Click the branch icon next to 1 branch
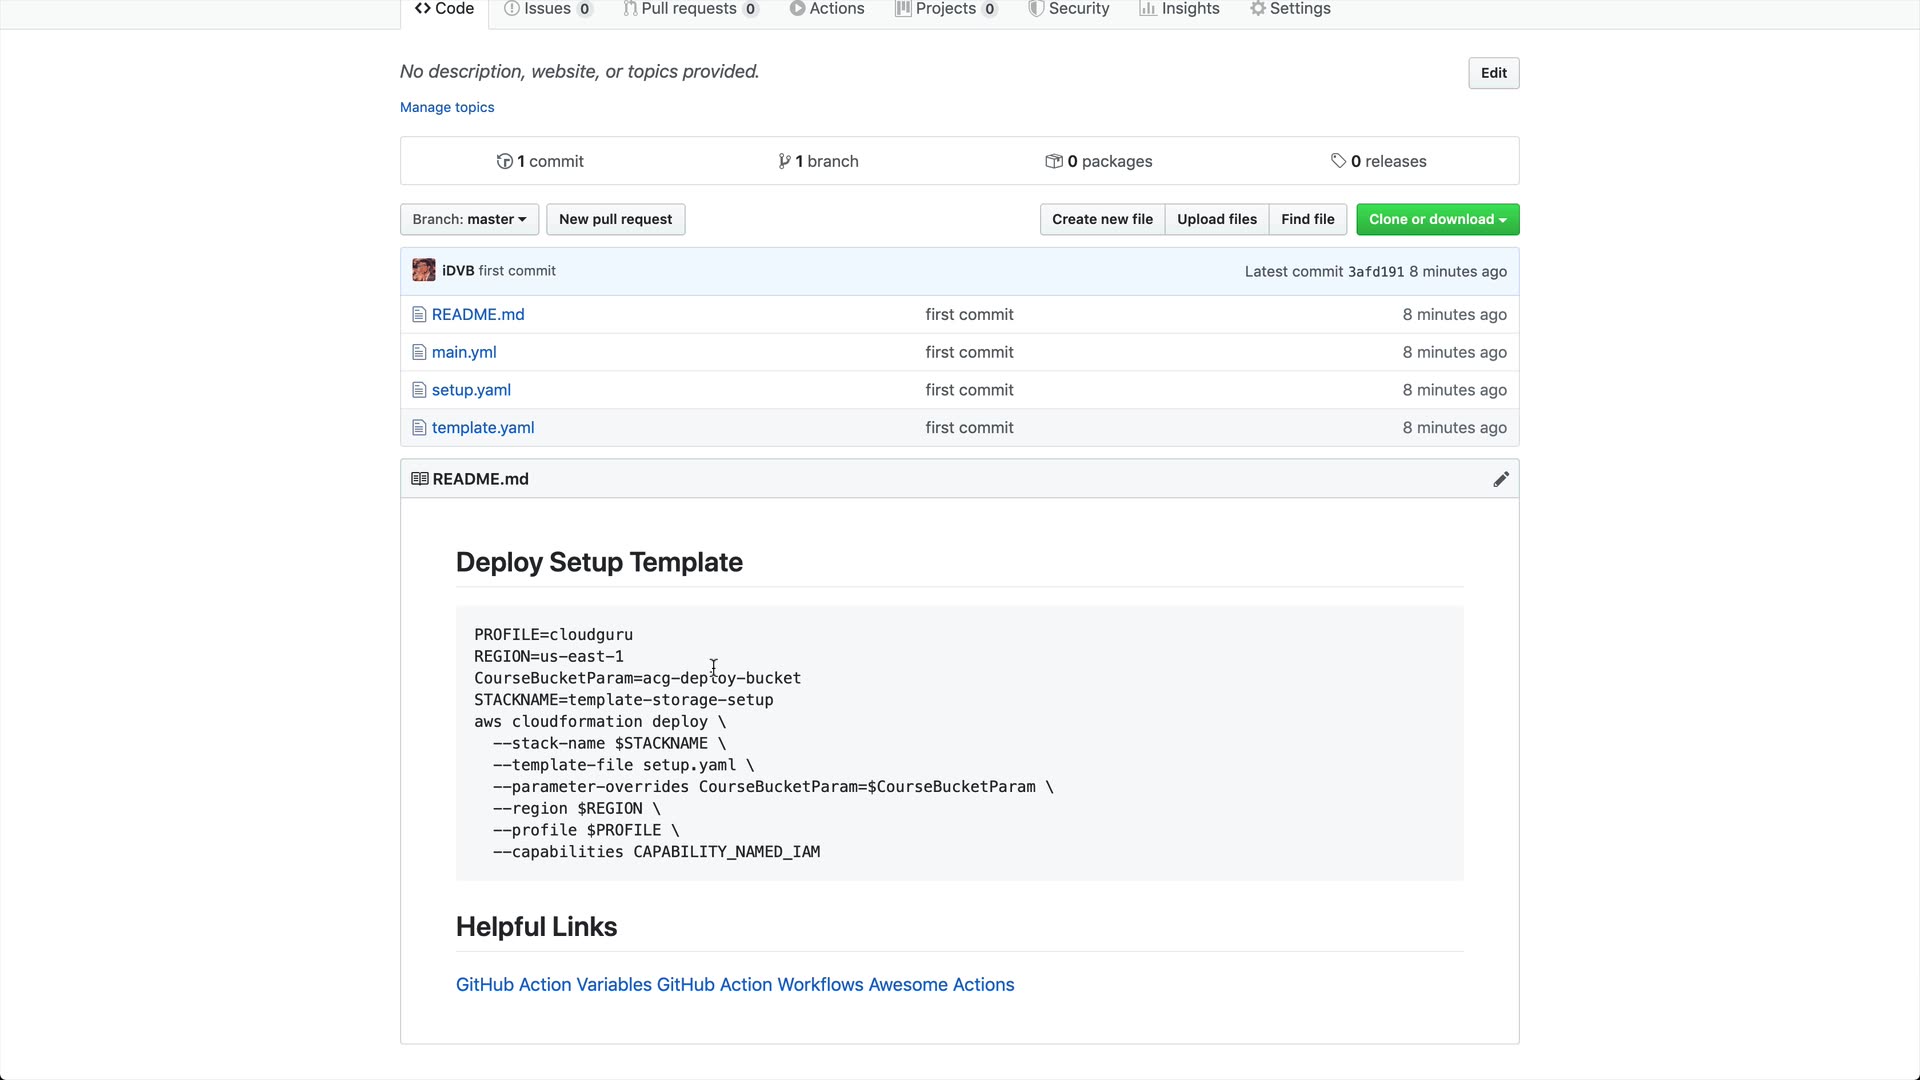Viewport: 1920px width, 1080px height. [784, 162]
